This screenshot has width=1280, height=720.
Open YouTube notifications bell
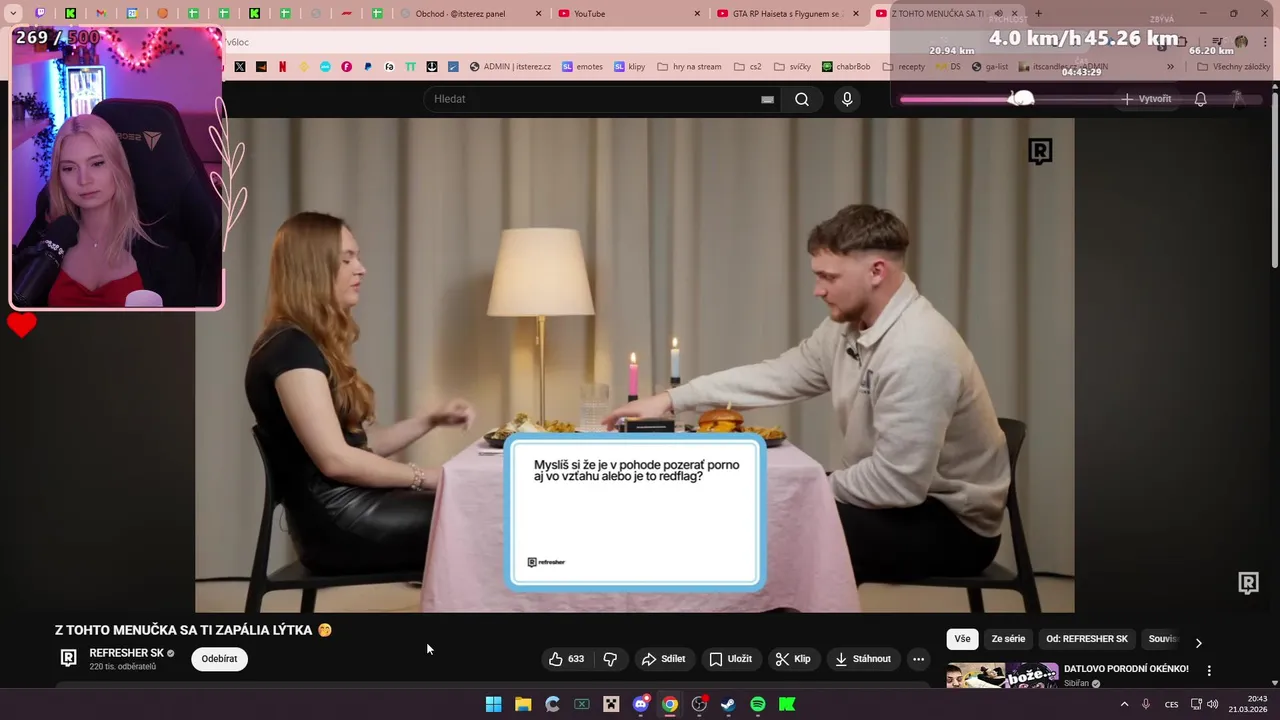(1200, 99)
